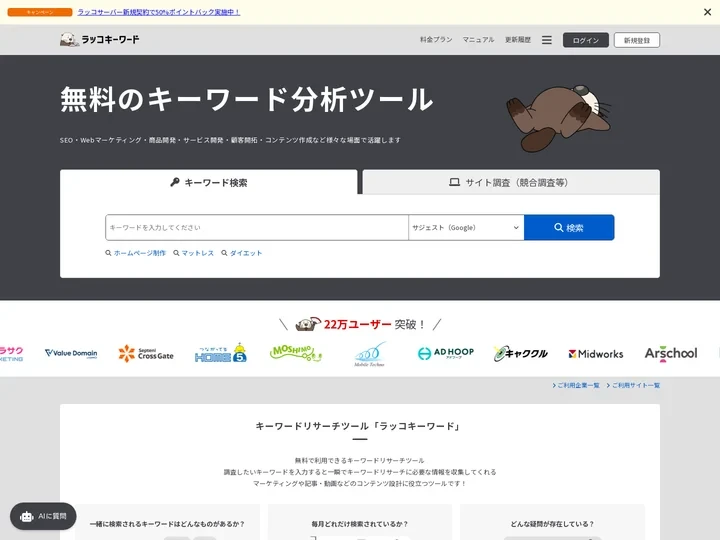Click the MOSHIMO logo
The image size is (720, 540).
pos(296,353)
